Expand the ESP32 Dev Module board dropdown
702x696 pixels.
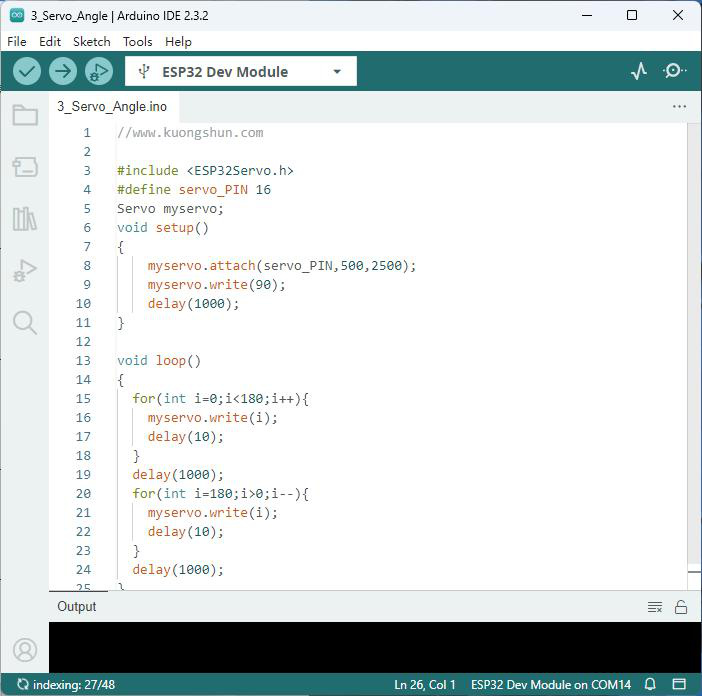coord(241,71)
